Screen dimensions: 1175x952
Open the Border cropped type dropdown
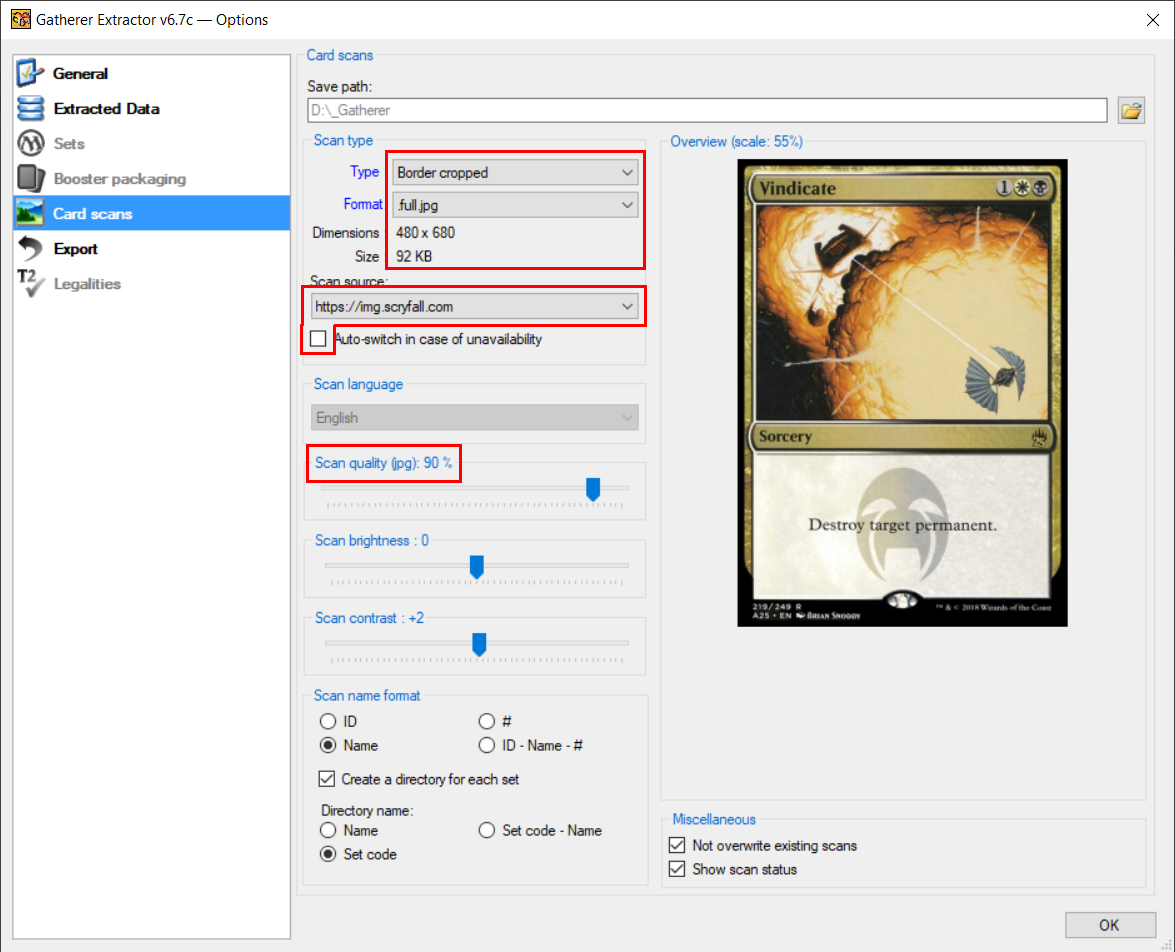515,173
